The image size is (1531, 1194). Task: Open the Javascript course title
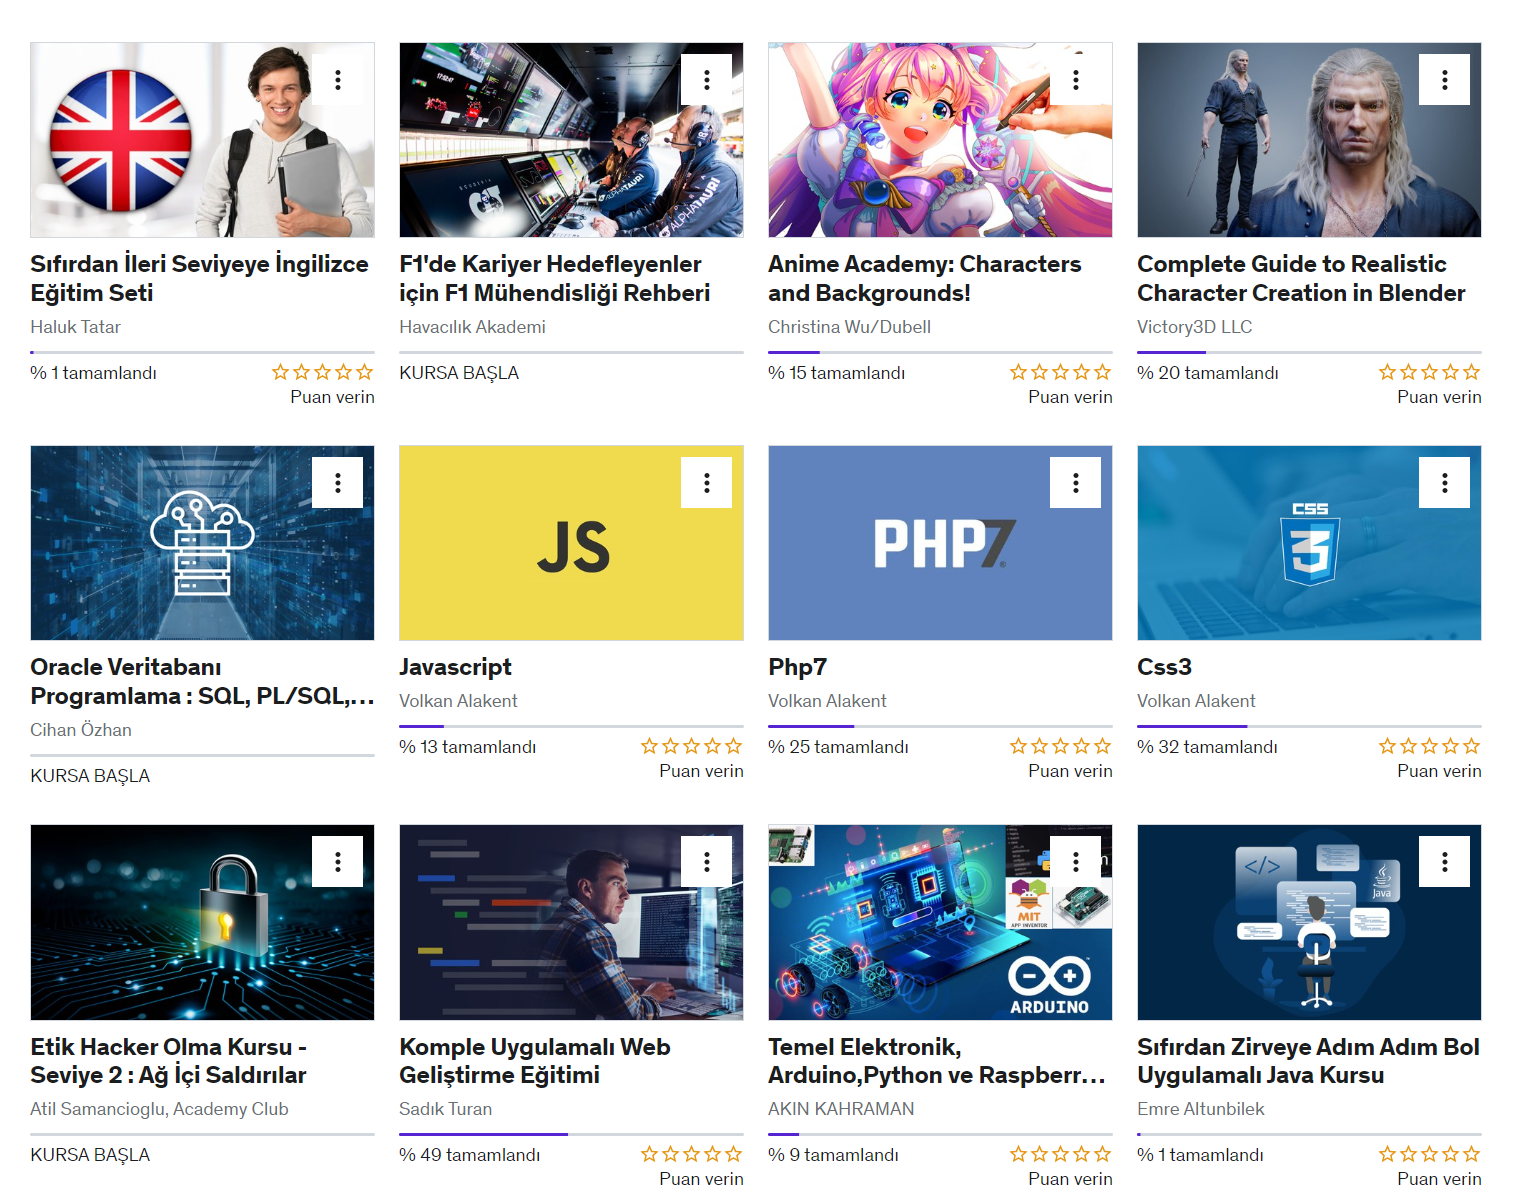pos(455,667)
